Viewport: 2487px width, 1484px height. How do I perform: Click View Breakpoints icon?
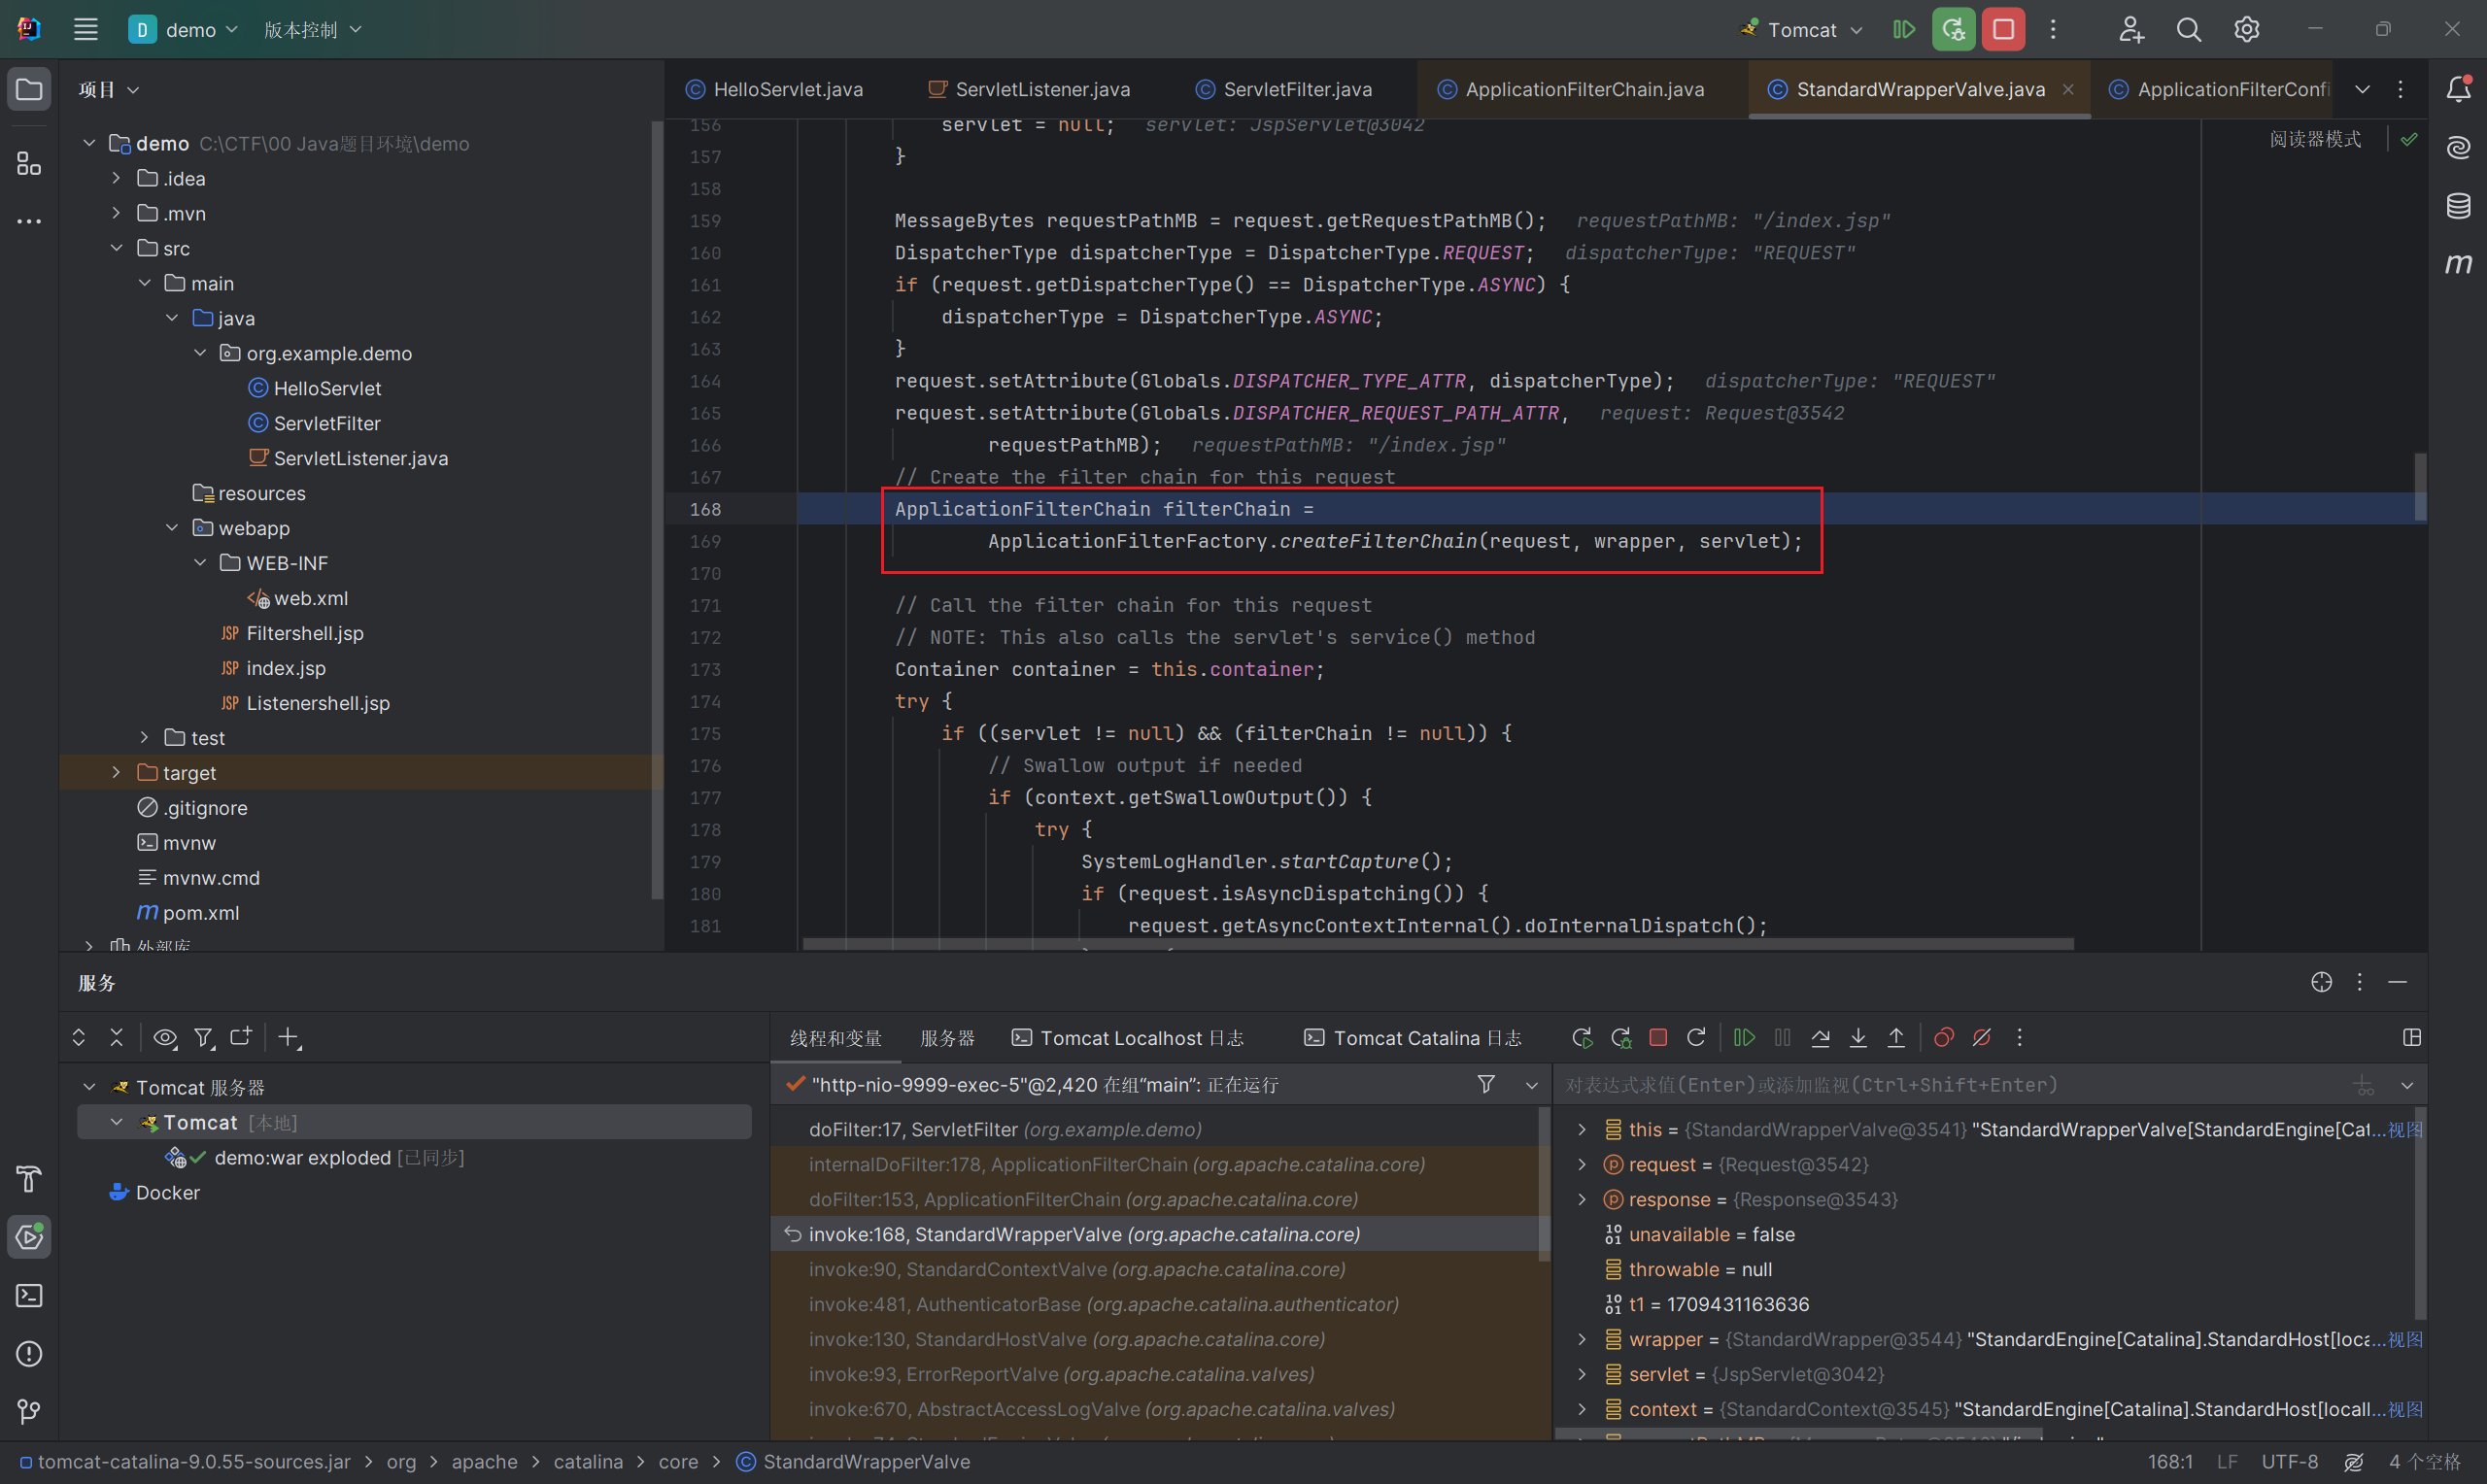click(x=1944, y=1038)
